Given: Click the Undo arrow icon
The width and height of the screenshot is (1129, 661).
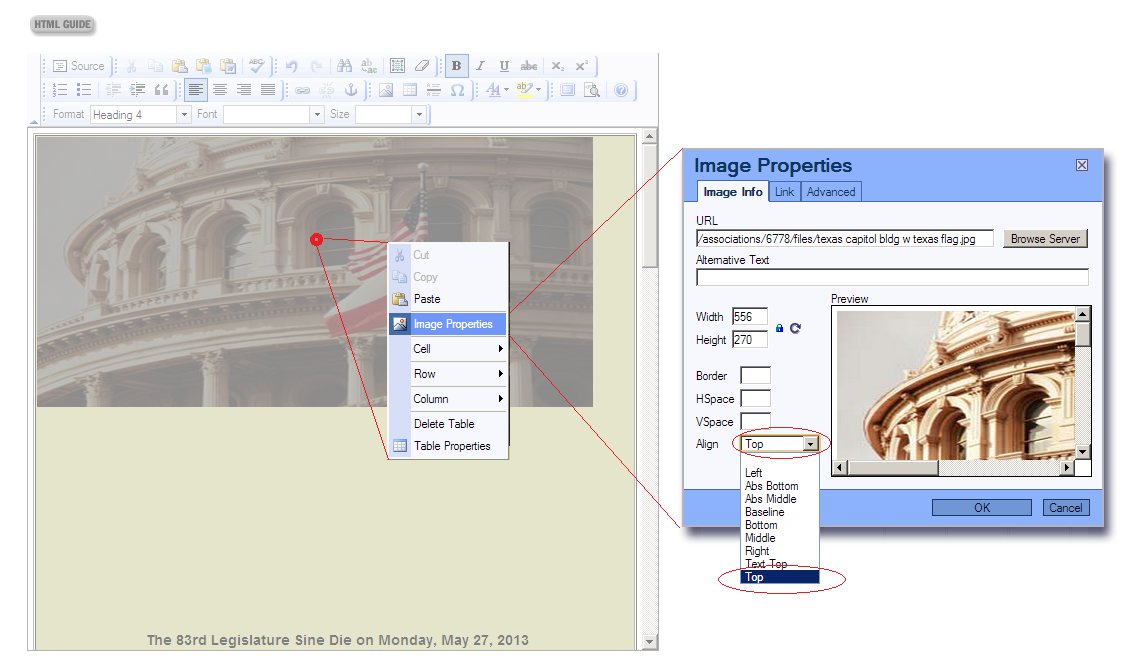Looking at the screenshot, I should point(291,66).
